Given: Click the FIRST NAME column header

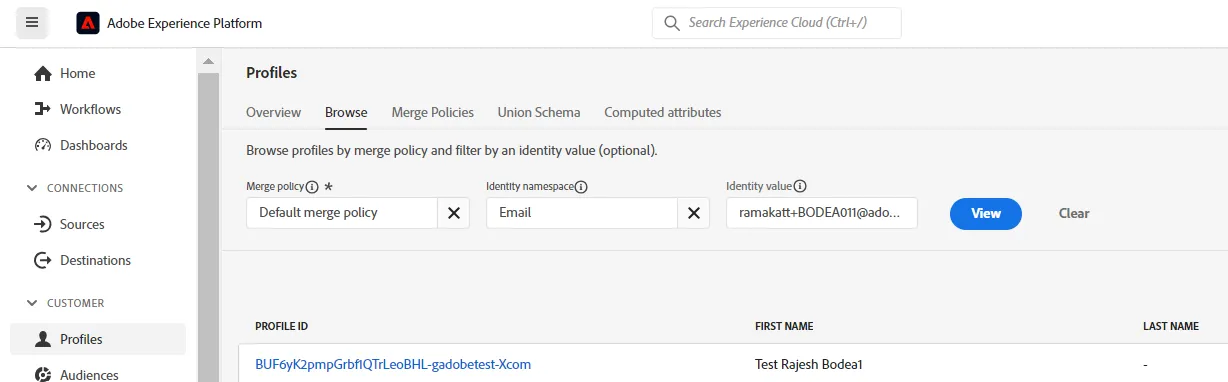Looking at the screenshot, I should point(784,326).
